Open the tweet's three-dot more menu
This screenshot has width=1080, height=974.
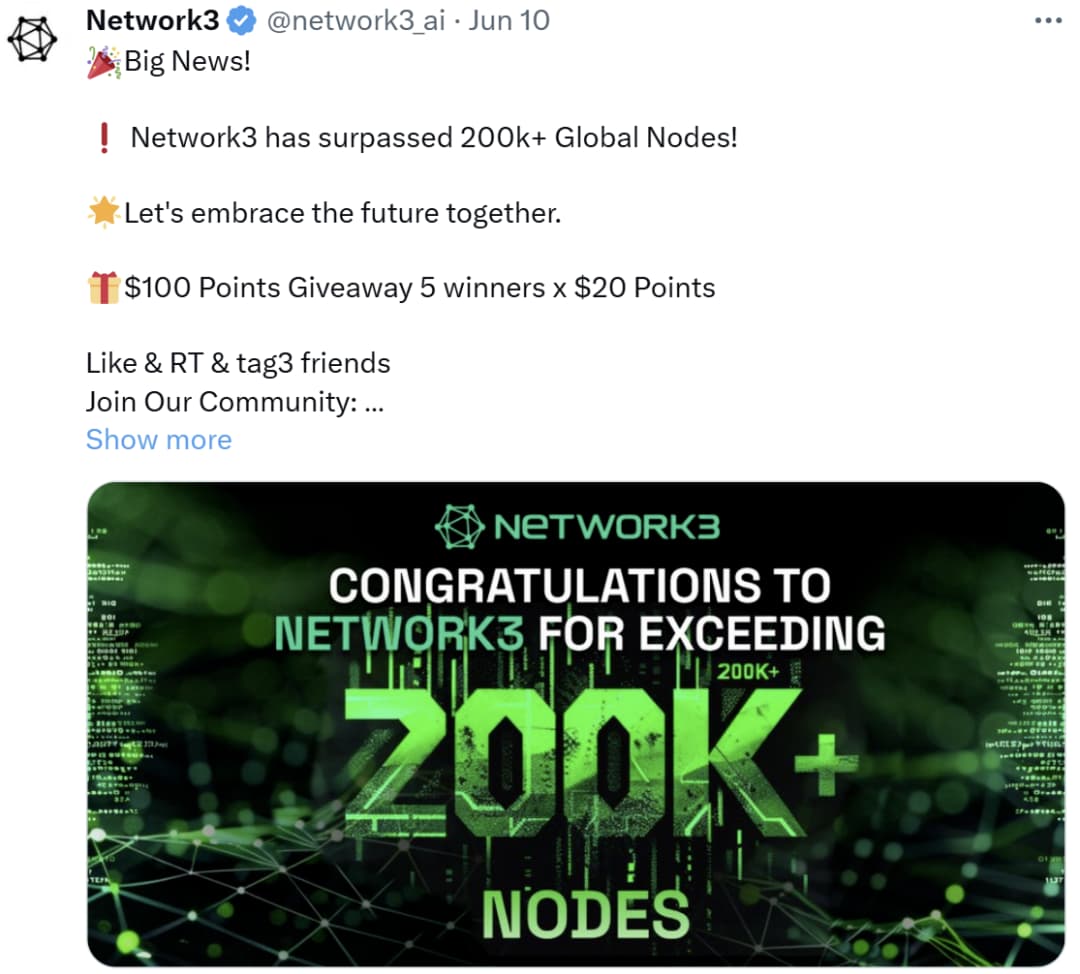pyautogui.click(x=1048, y=20)
